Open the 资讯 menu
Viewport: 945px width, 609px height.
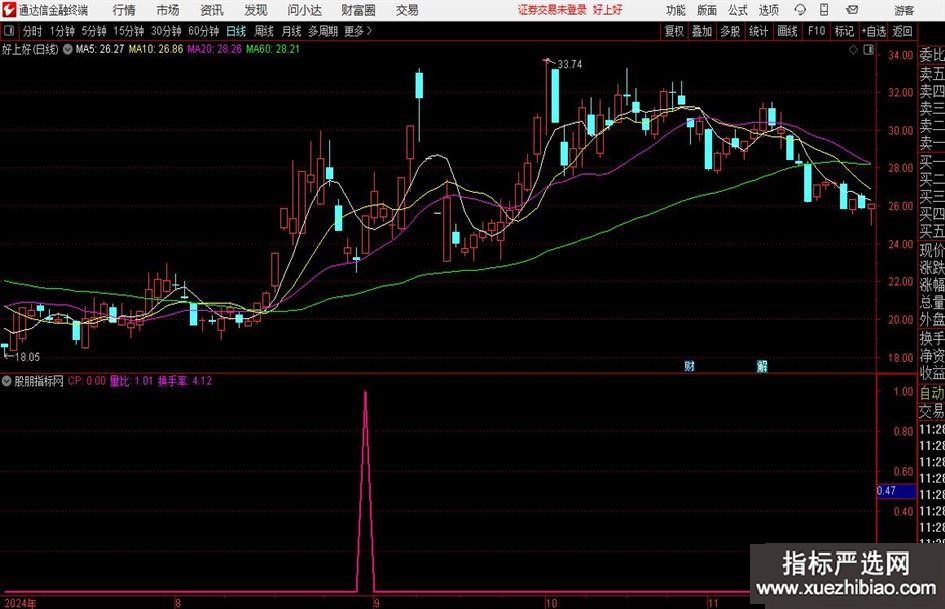(212, 10)
